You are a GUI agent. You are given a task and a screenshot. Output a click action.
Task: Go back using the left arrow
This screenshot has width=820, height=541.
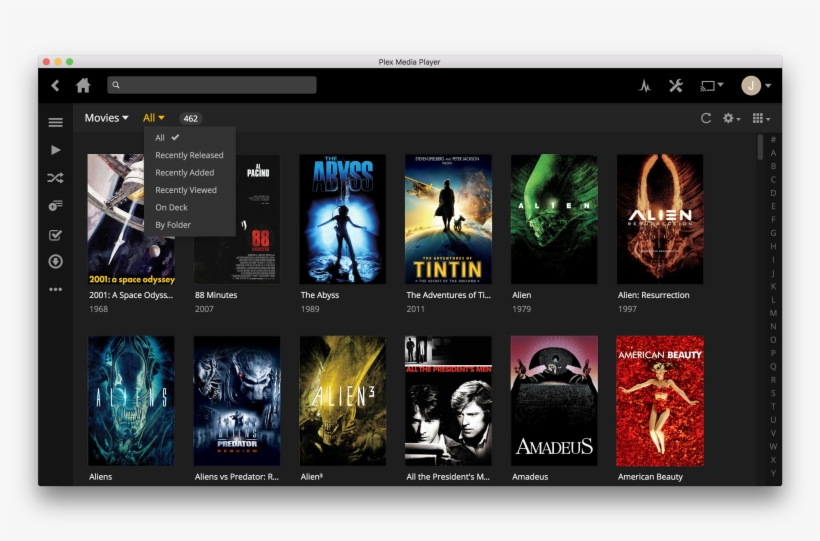(55, 86)
